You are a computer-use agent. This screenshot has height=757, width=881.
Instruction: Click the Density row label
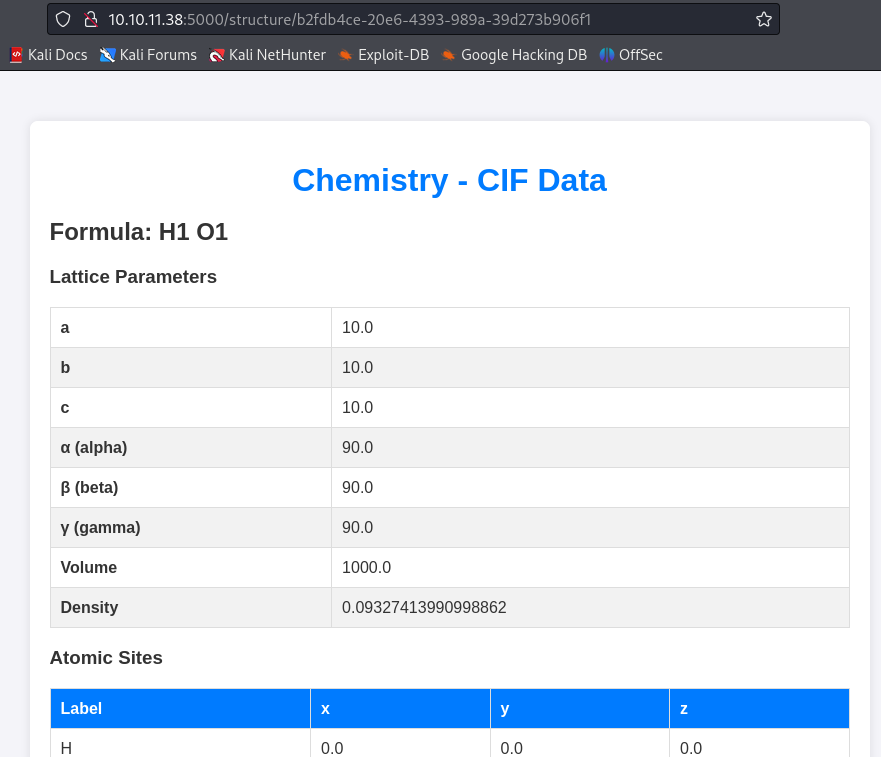tap(89, 608)
